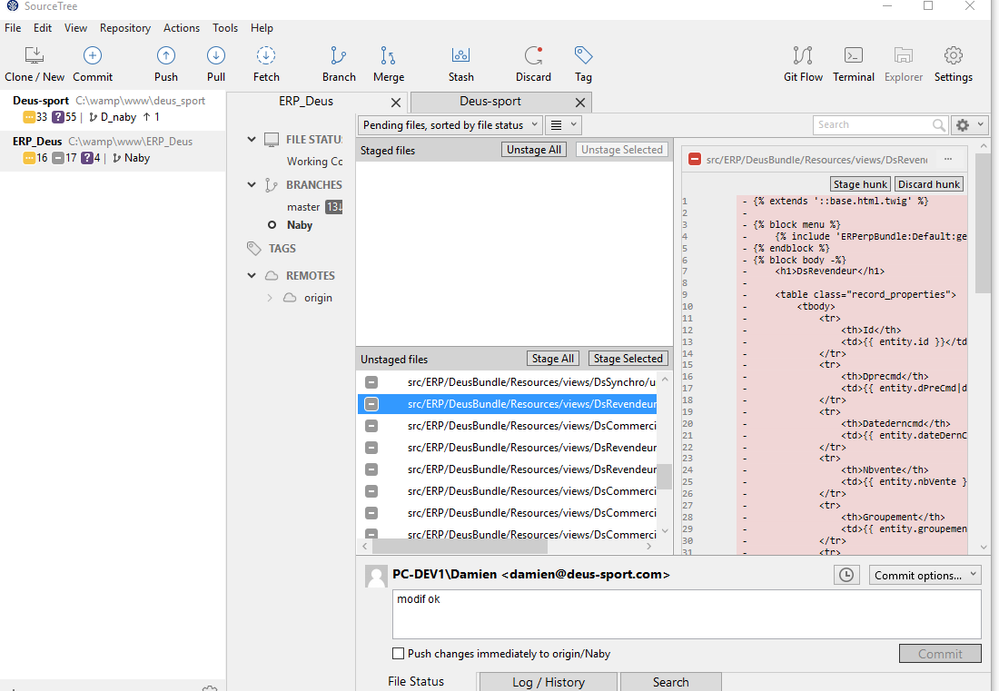Select Deus-sport repository bookmark
This screenshot has width=999, height=691.
tap(113, 109)
